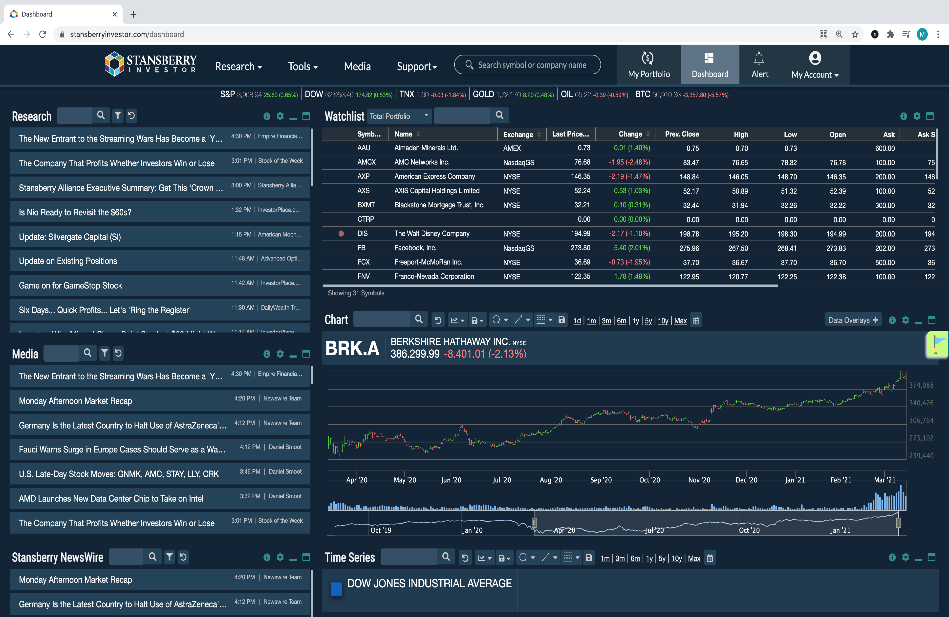The width and height of the screenshot is (949, 617).
Task: Open the Chart panel drawing shapes dropdown
Action: [x=499, y=320]
